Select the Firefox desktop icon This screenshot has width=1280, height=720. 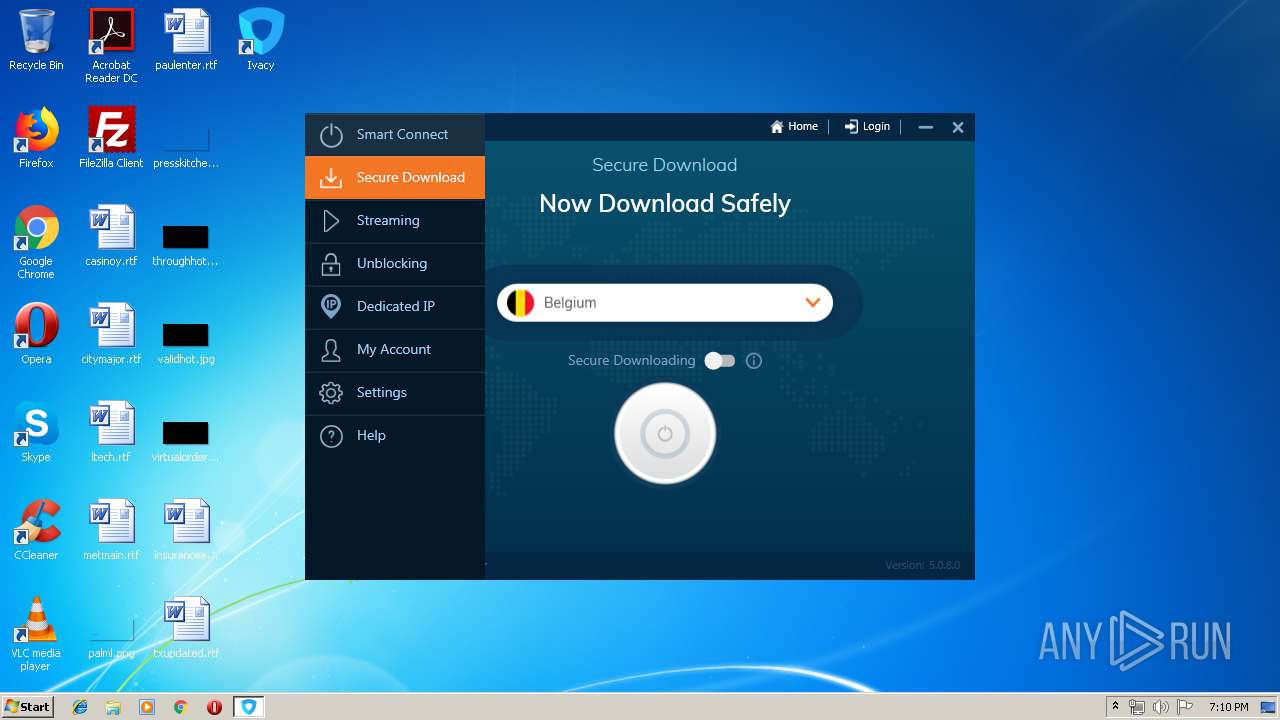tap(36, 138)
